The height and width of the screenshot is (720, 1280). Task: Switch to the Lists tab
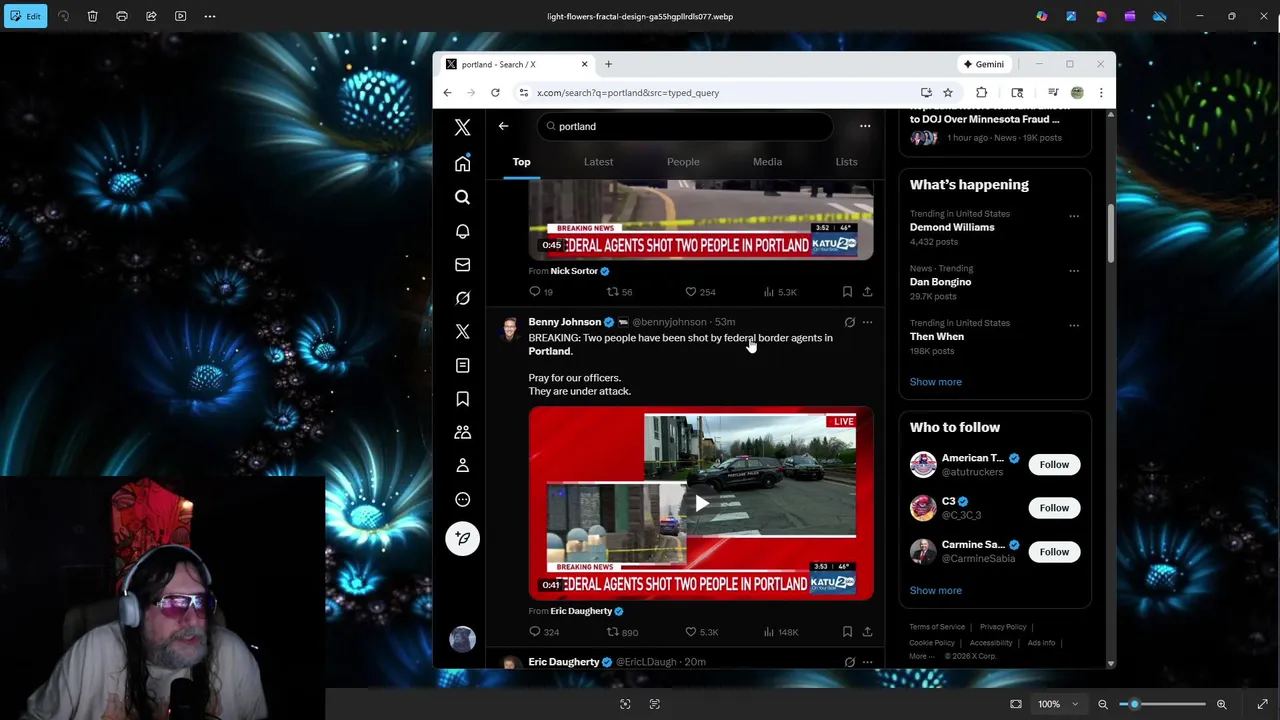point(846,162)
